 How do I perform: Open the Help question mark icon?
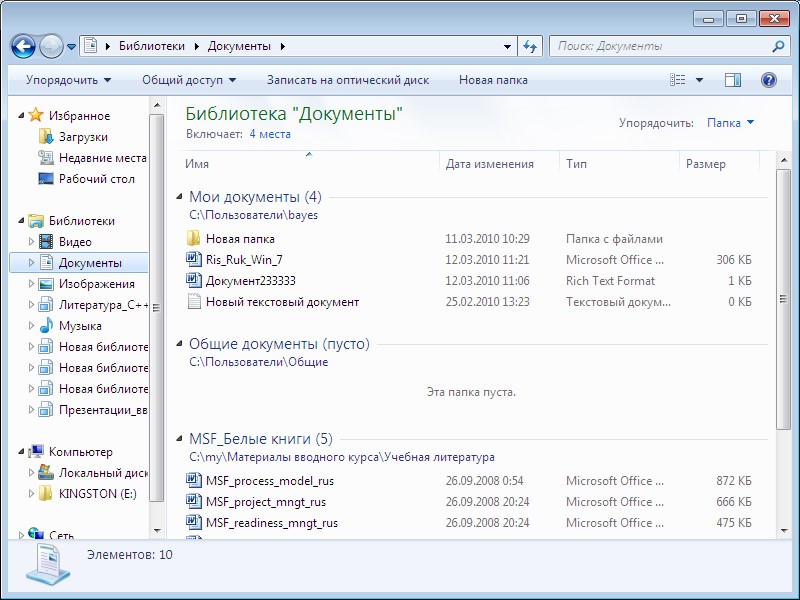coord(769,80)
